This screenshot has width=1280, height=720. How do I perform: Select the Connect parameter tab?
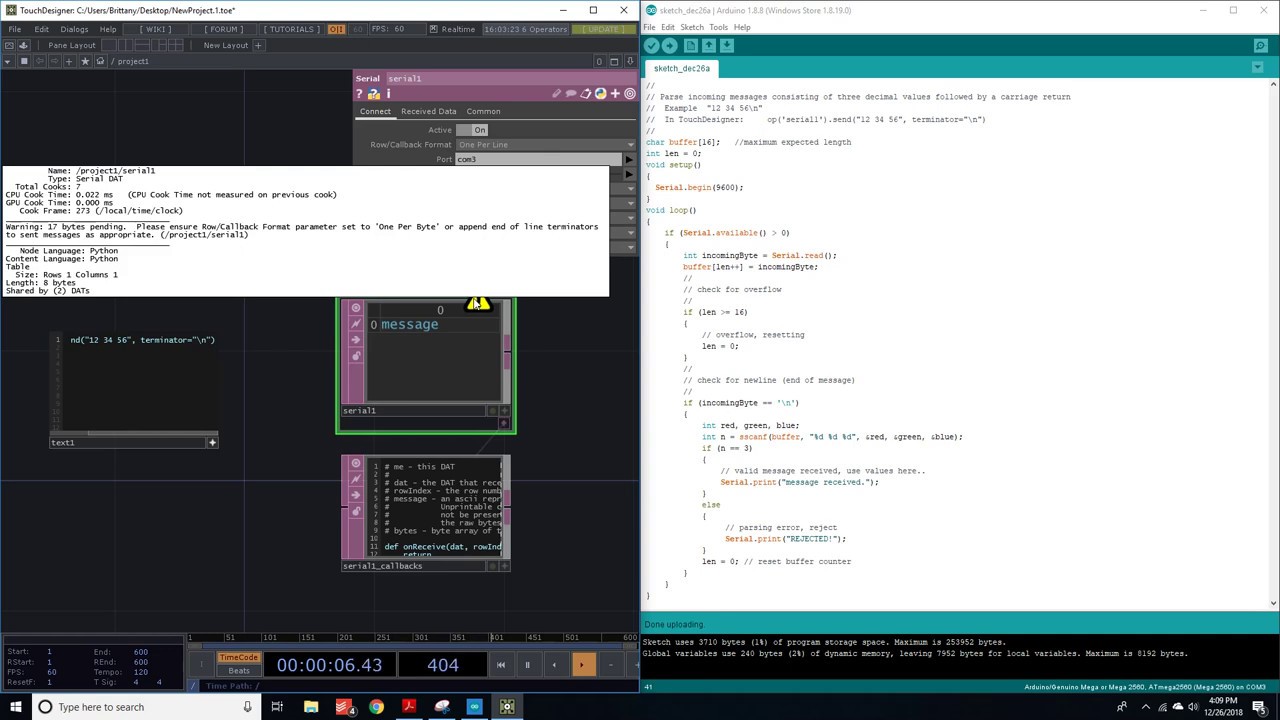(375, 112)
